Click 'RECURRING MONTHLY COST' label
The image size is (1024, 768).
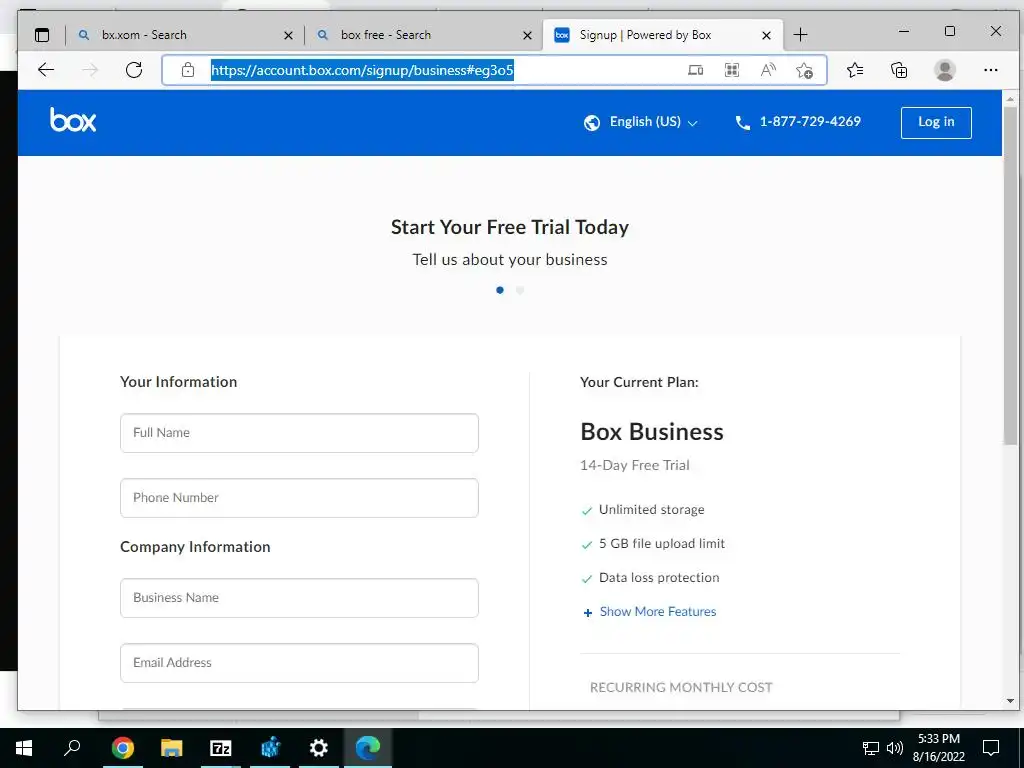pos(681,688)
